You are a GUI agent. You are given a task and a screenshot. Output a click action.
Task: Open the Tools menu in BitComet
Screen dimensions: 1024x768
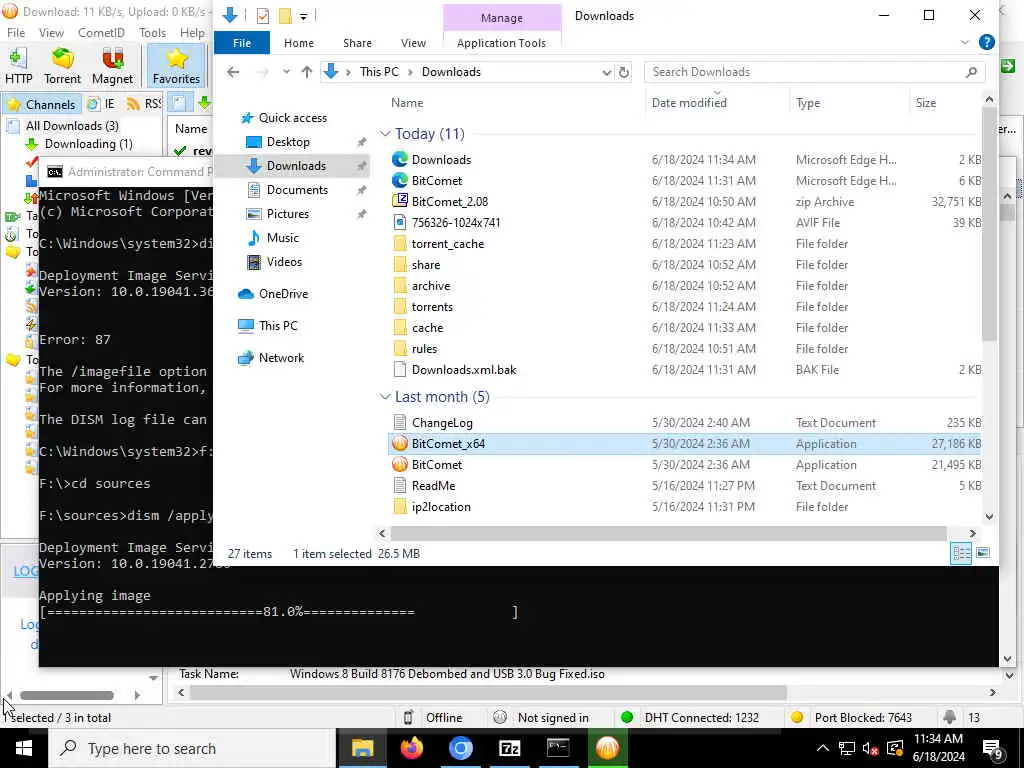[152, 33]
